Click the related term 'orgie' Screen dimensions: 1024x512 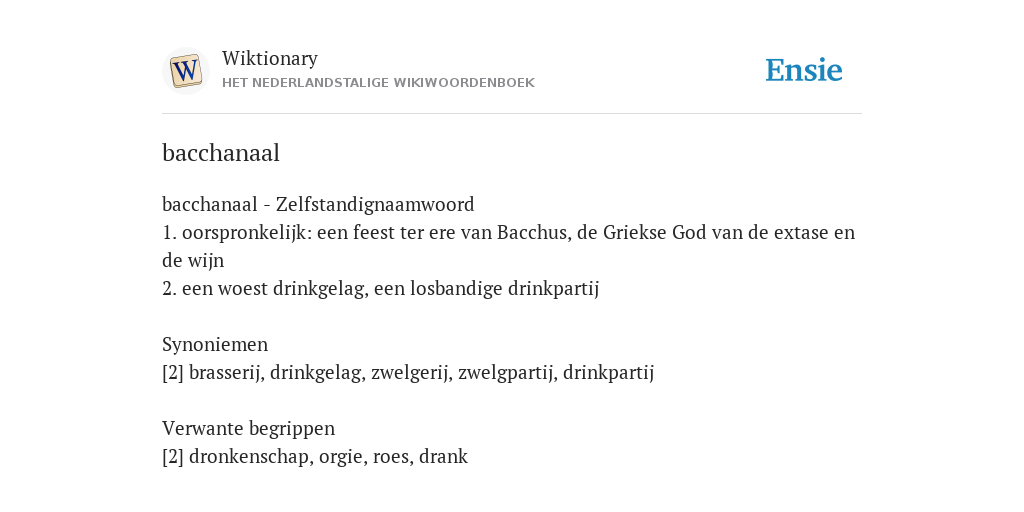coord(343,456)
